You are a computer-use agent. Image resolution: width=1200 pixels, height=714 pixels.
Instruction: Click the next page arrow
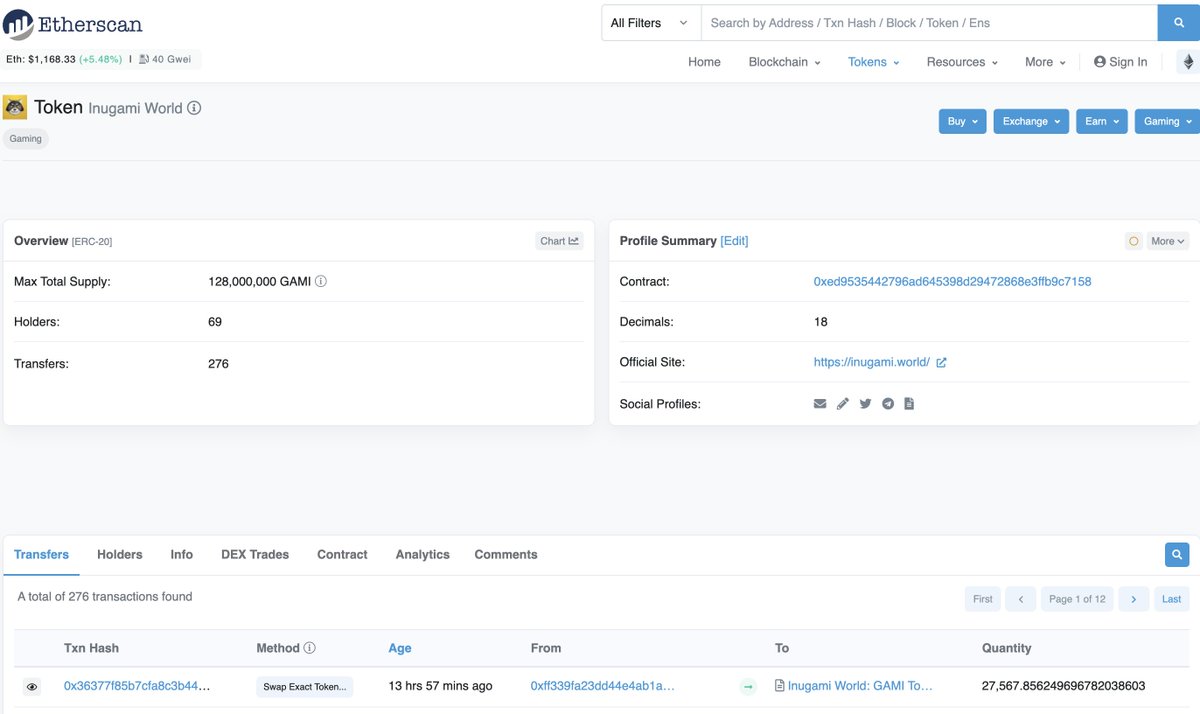coord(1133,599)
